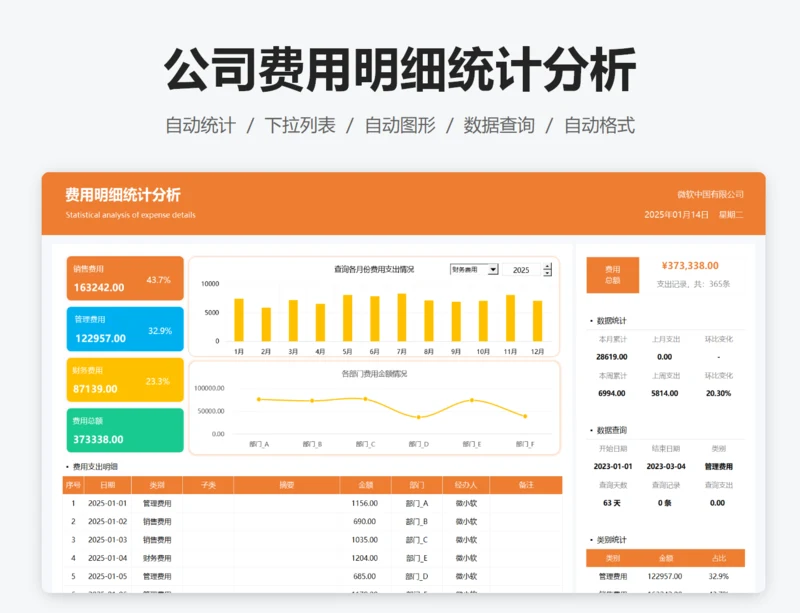The width and height of the screenshot is (800, 613).
Task: Click the 备注 column header
Action: pyautogui.click(x=526, y=485)
